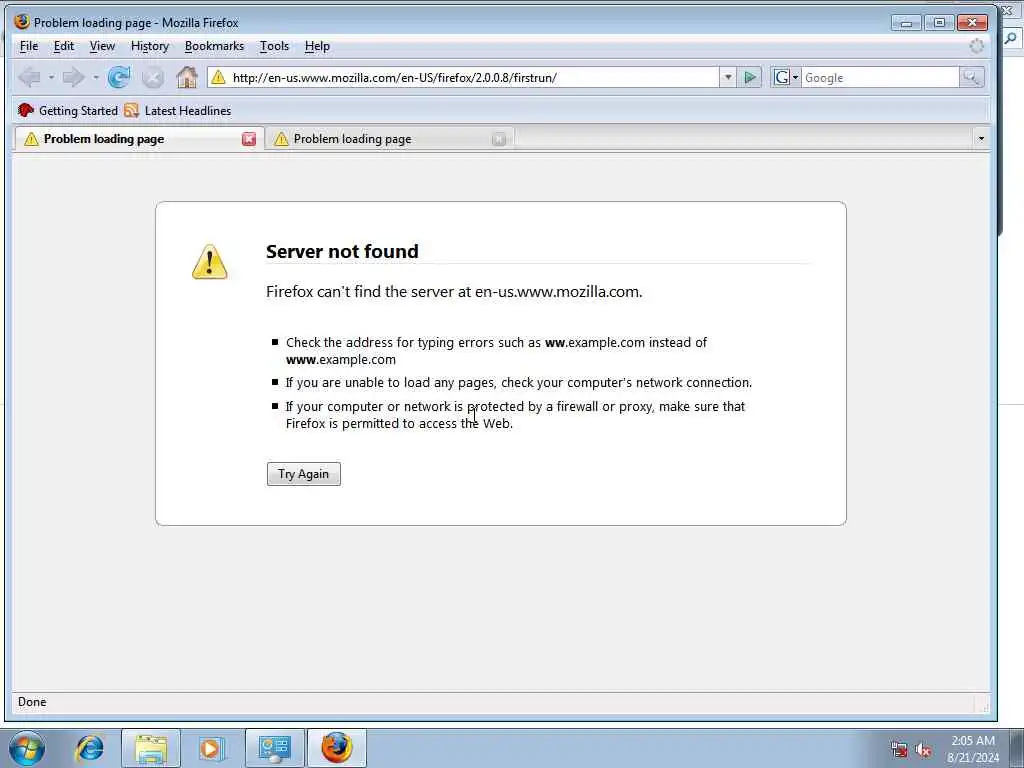Open the Back history dropdown arrow
This screenshot has height=768, width=1024.
tap(51, 78)
